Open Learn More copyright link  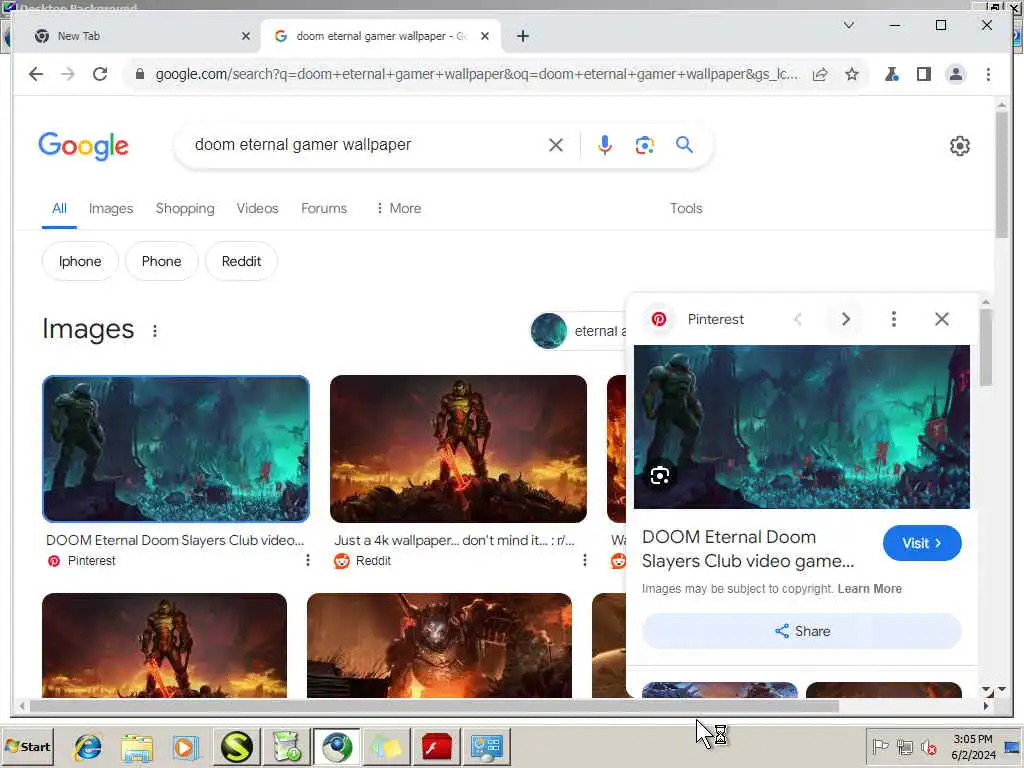tap(869, 589)
